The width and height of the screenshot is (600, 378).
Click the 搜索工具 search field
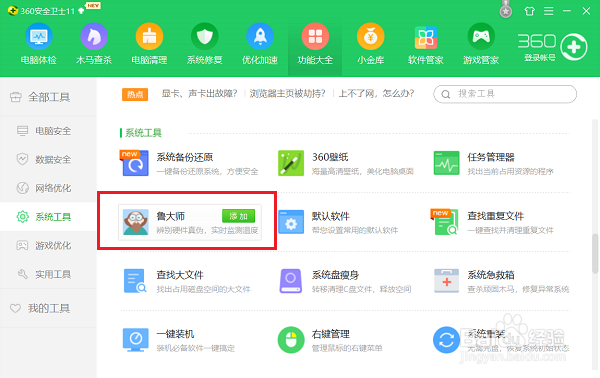click(505, 94)
